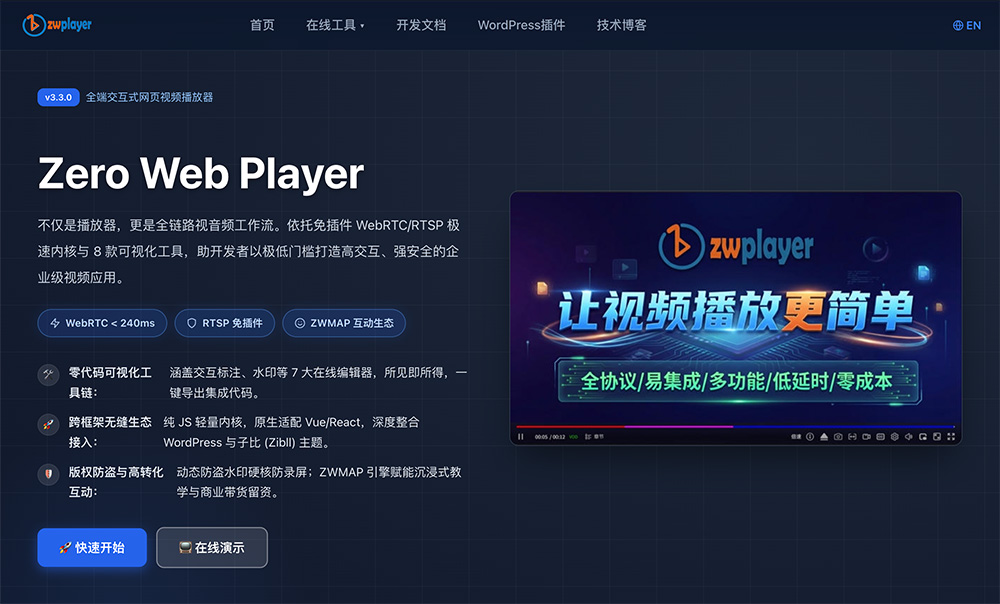Click the 快速开始 button
Image resolution: width=1000 pixels, height=604 pixels.
[x=92, y=547]
